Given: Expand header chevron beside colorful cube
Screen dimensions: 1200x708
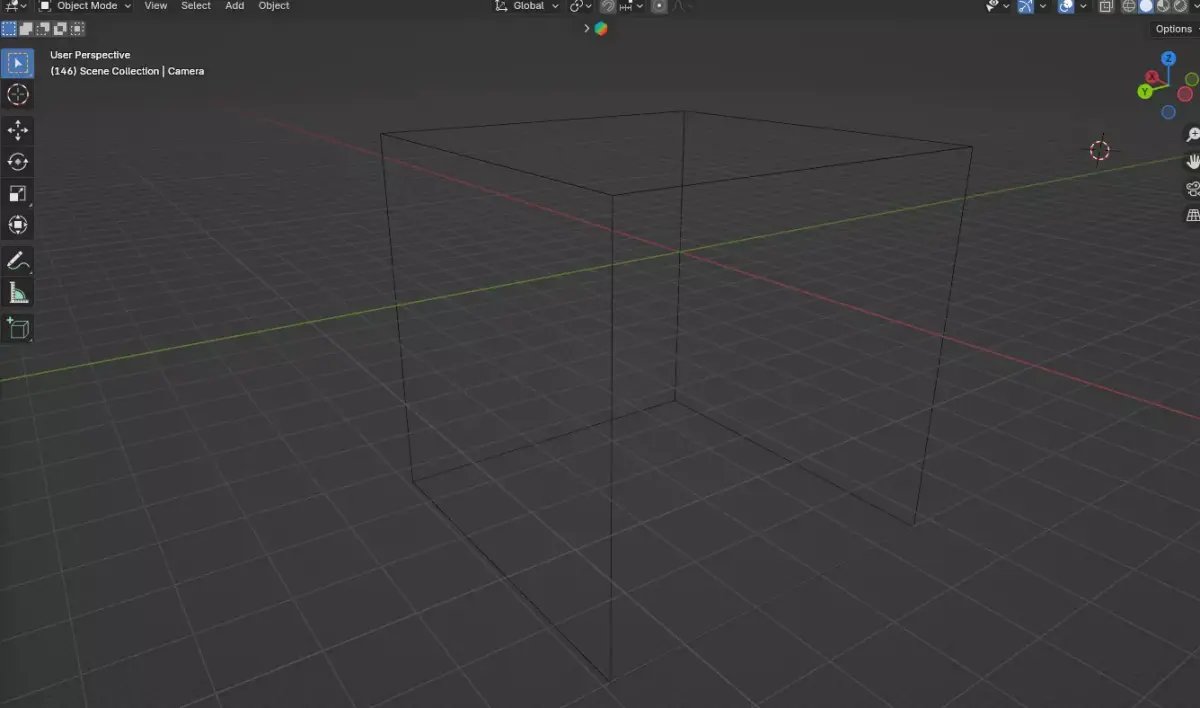Looking at the screenshot, I should coord(587,28).
